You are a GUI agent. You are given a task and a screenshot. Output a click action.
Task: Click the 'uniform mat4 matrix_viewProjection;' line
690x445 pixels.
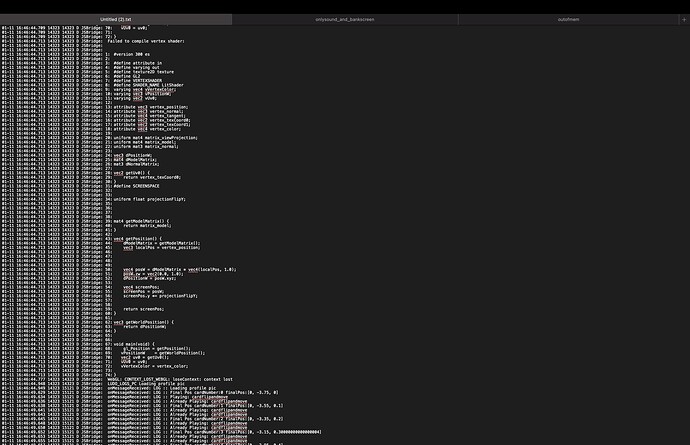[x=156, y=138]
